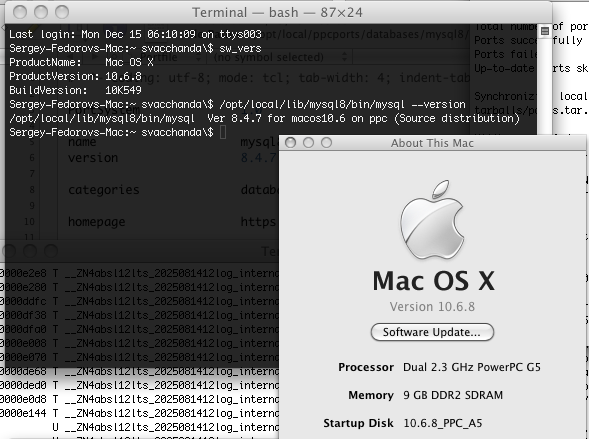Click the Version 10.6.8 text under Mac OS X
This screenshot has width=589, height=439.
point(432,306)
